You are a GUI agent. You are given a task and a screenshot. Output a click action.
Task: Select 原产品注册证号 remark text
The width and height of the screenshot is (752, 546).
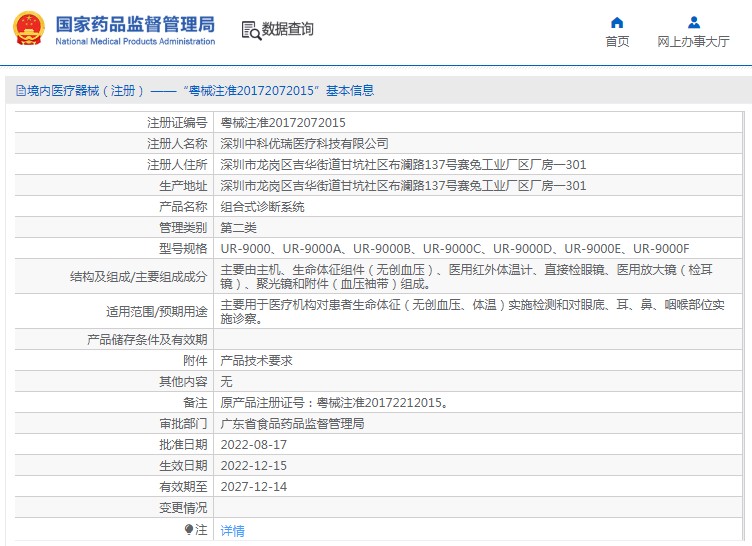[335, 403]
